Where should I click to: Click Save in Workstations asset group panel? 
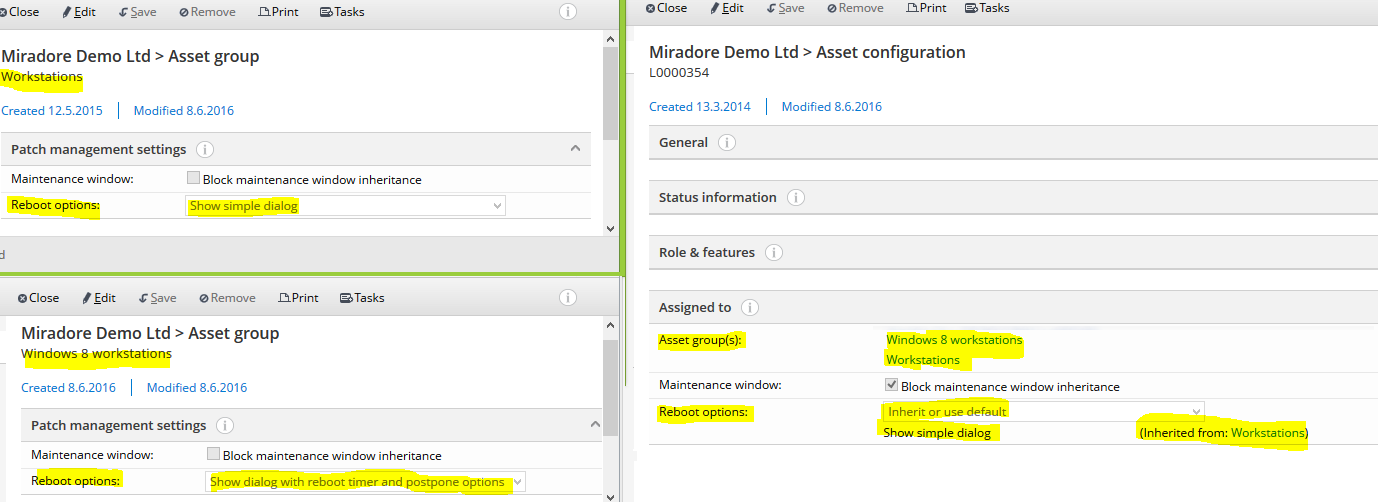(x=137, y=12)
